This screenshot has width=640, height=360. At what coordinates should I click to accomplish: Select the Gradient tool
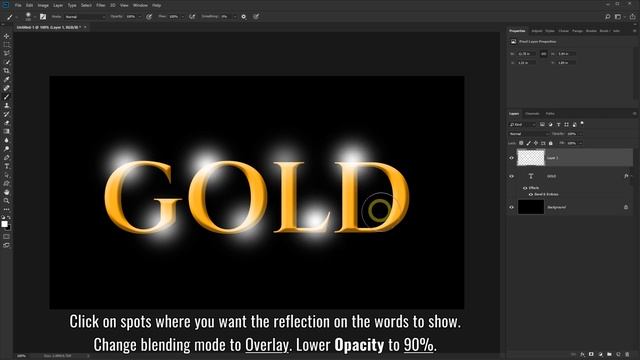point(7,131)
